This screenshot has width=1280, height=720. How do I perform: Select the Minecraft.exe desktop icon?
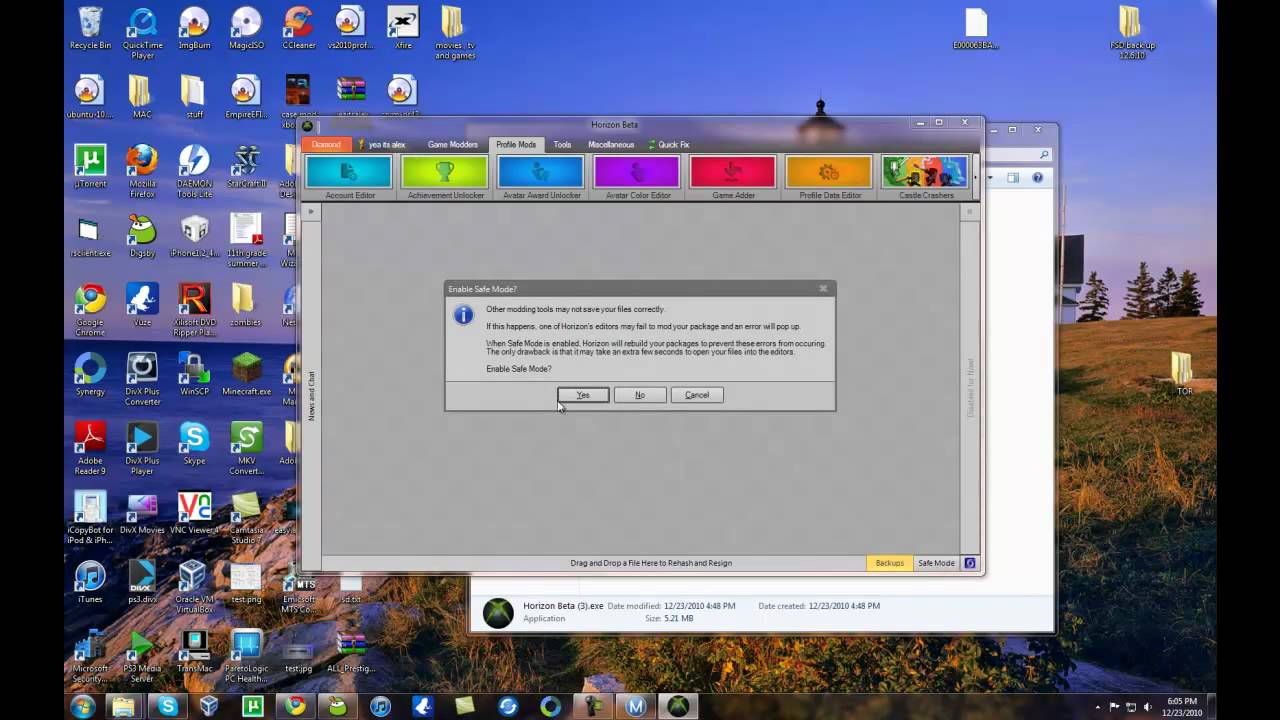coord(246,374)
